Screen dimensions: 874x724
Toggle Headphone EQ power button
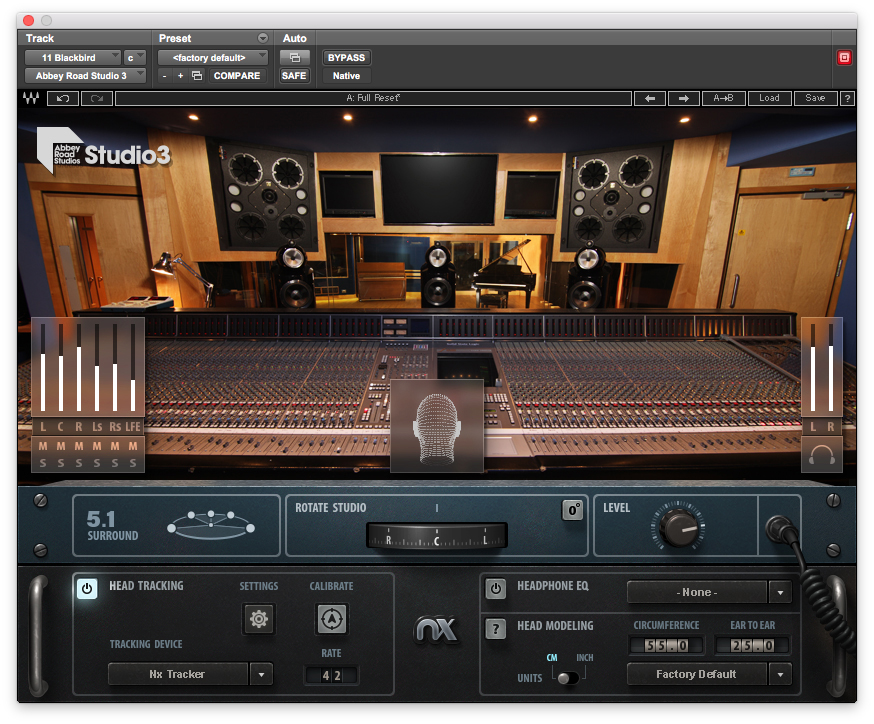[495, 588]
